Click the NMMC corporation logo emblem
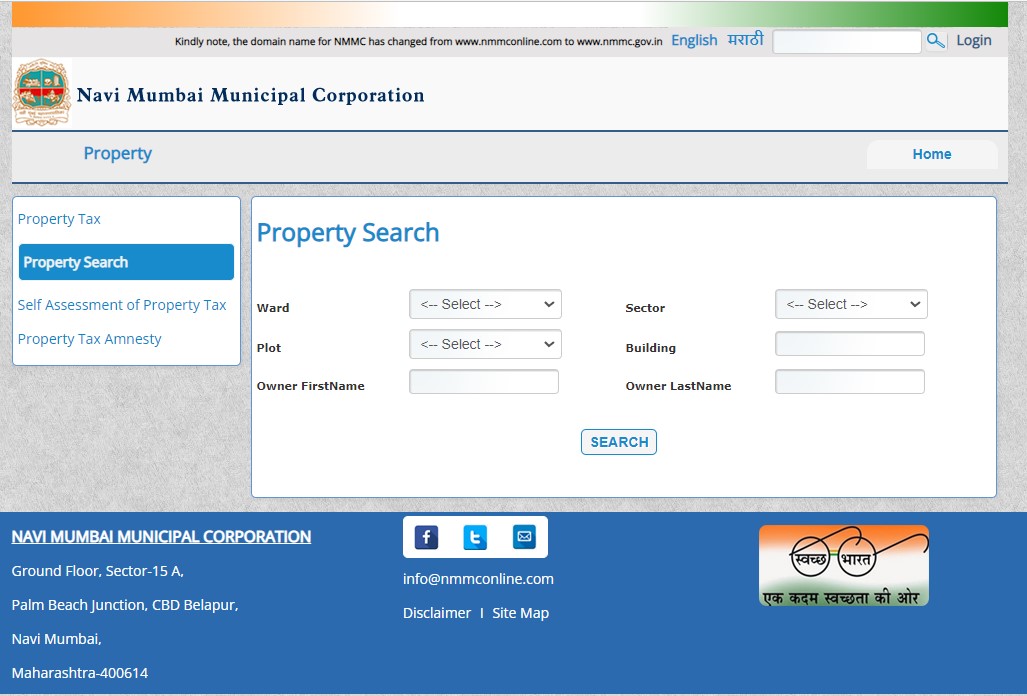1027x696 pixels. click(41, 92)
